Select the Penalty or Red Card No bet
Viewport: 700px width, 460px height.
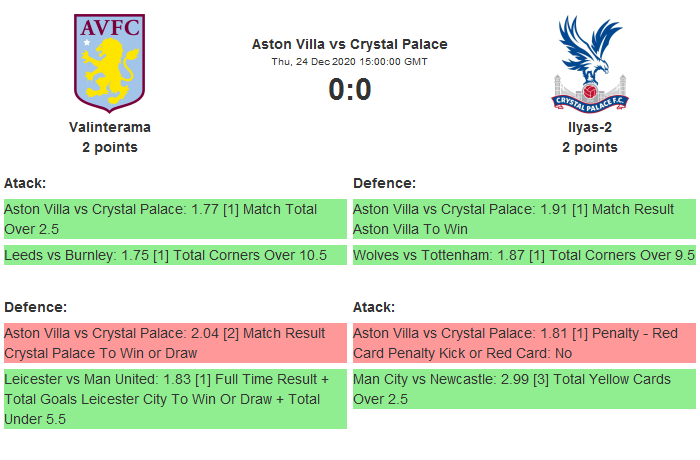[523, 343]
